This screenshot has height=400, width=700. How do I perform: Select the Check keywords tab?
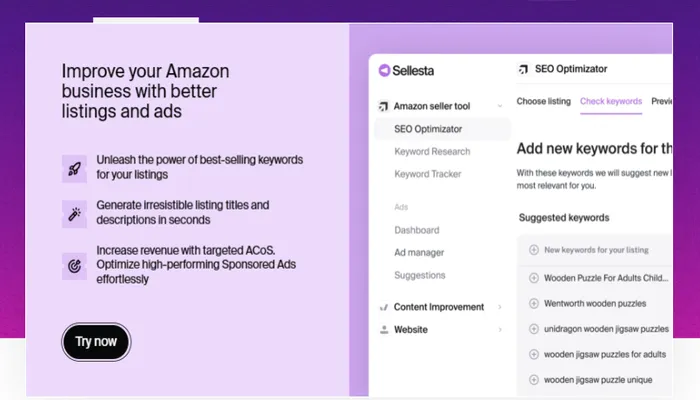pos(611,101)
